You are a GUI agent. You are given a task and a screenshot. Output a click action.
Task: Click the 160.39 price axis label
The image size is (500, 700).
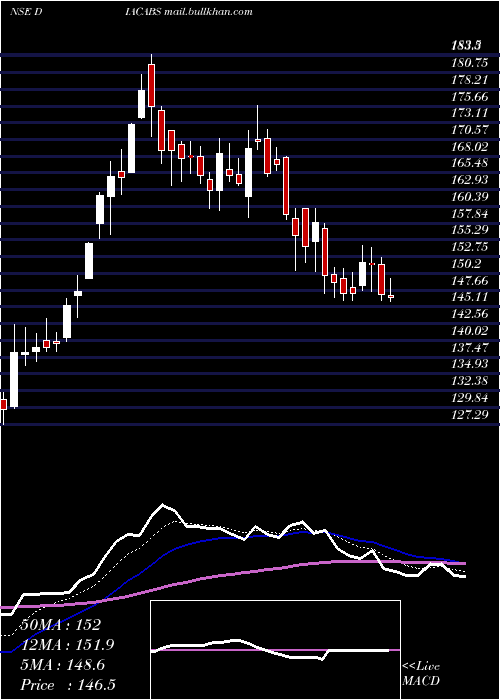coord(470,197)
